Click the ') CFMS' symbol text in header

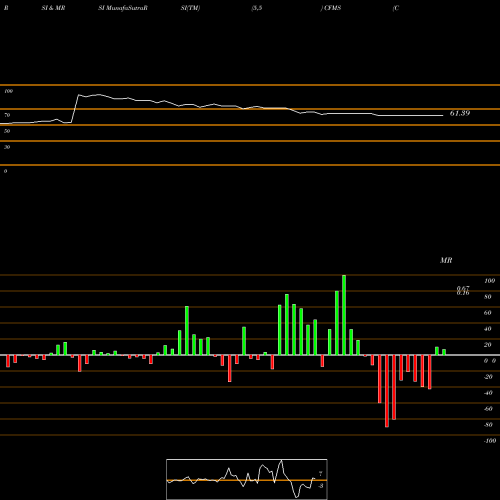click(x=331, y=8)
